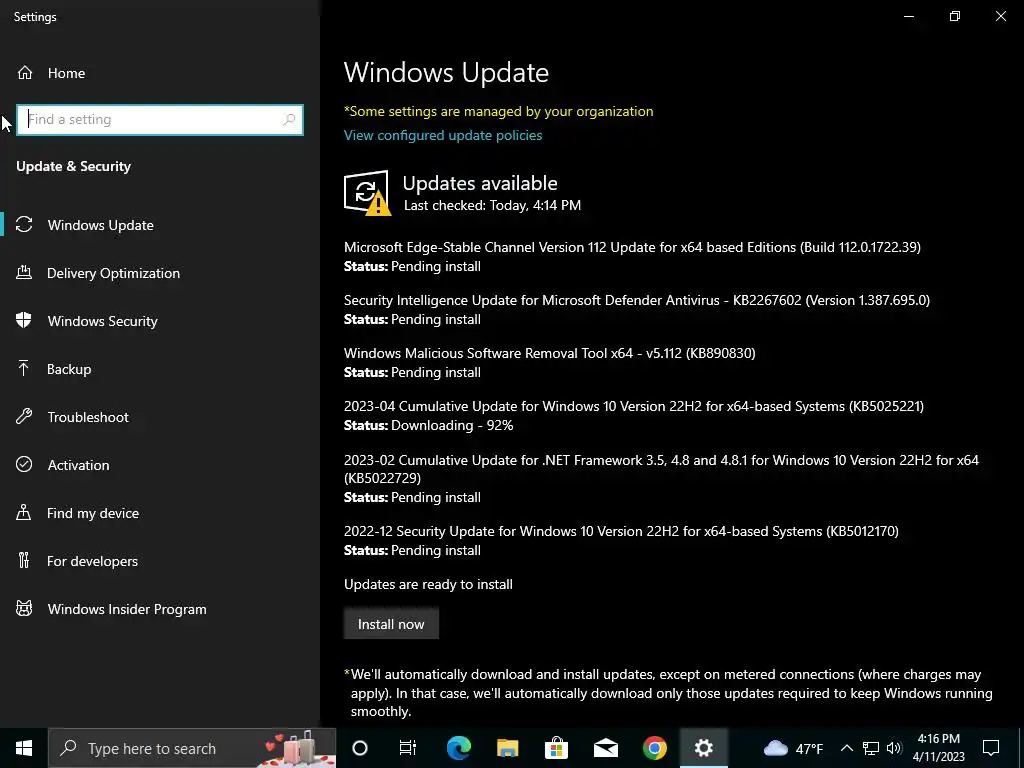Click Some settings are managed by organization notice
Viewport: 1024px width, 768px height.
[498, 111]
